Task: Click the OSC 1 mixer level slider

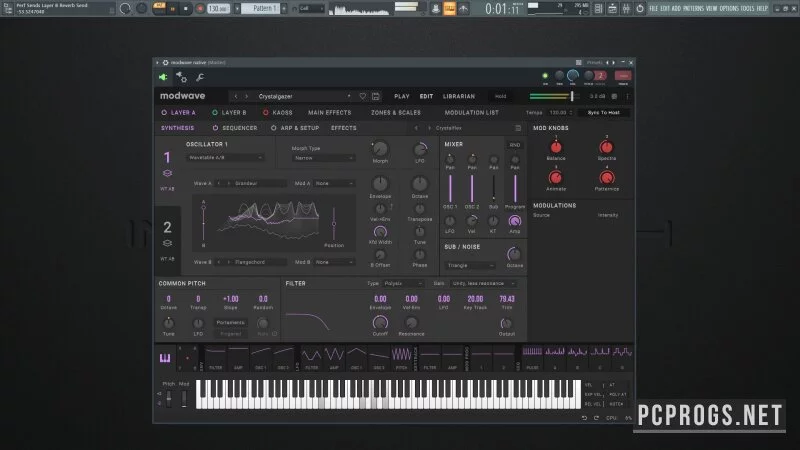Action: coord(450,189)
